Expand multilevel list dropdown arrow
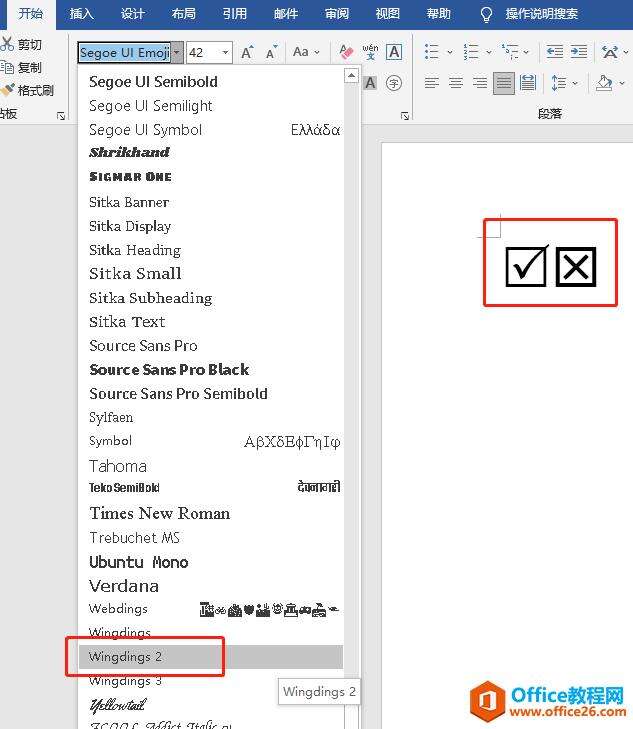 point(526,52)
